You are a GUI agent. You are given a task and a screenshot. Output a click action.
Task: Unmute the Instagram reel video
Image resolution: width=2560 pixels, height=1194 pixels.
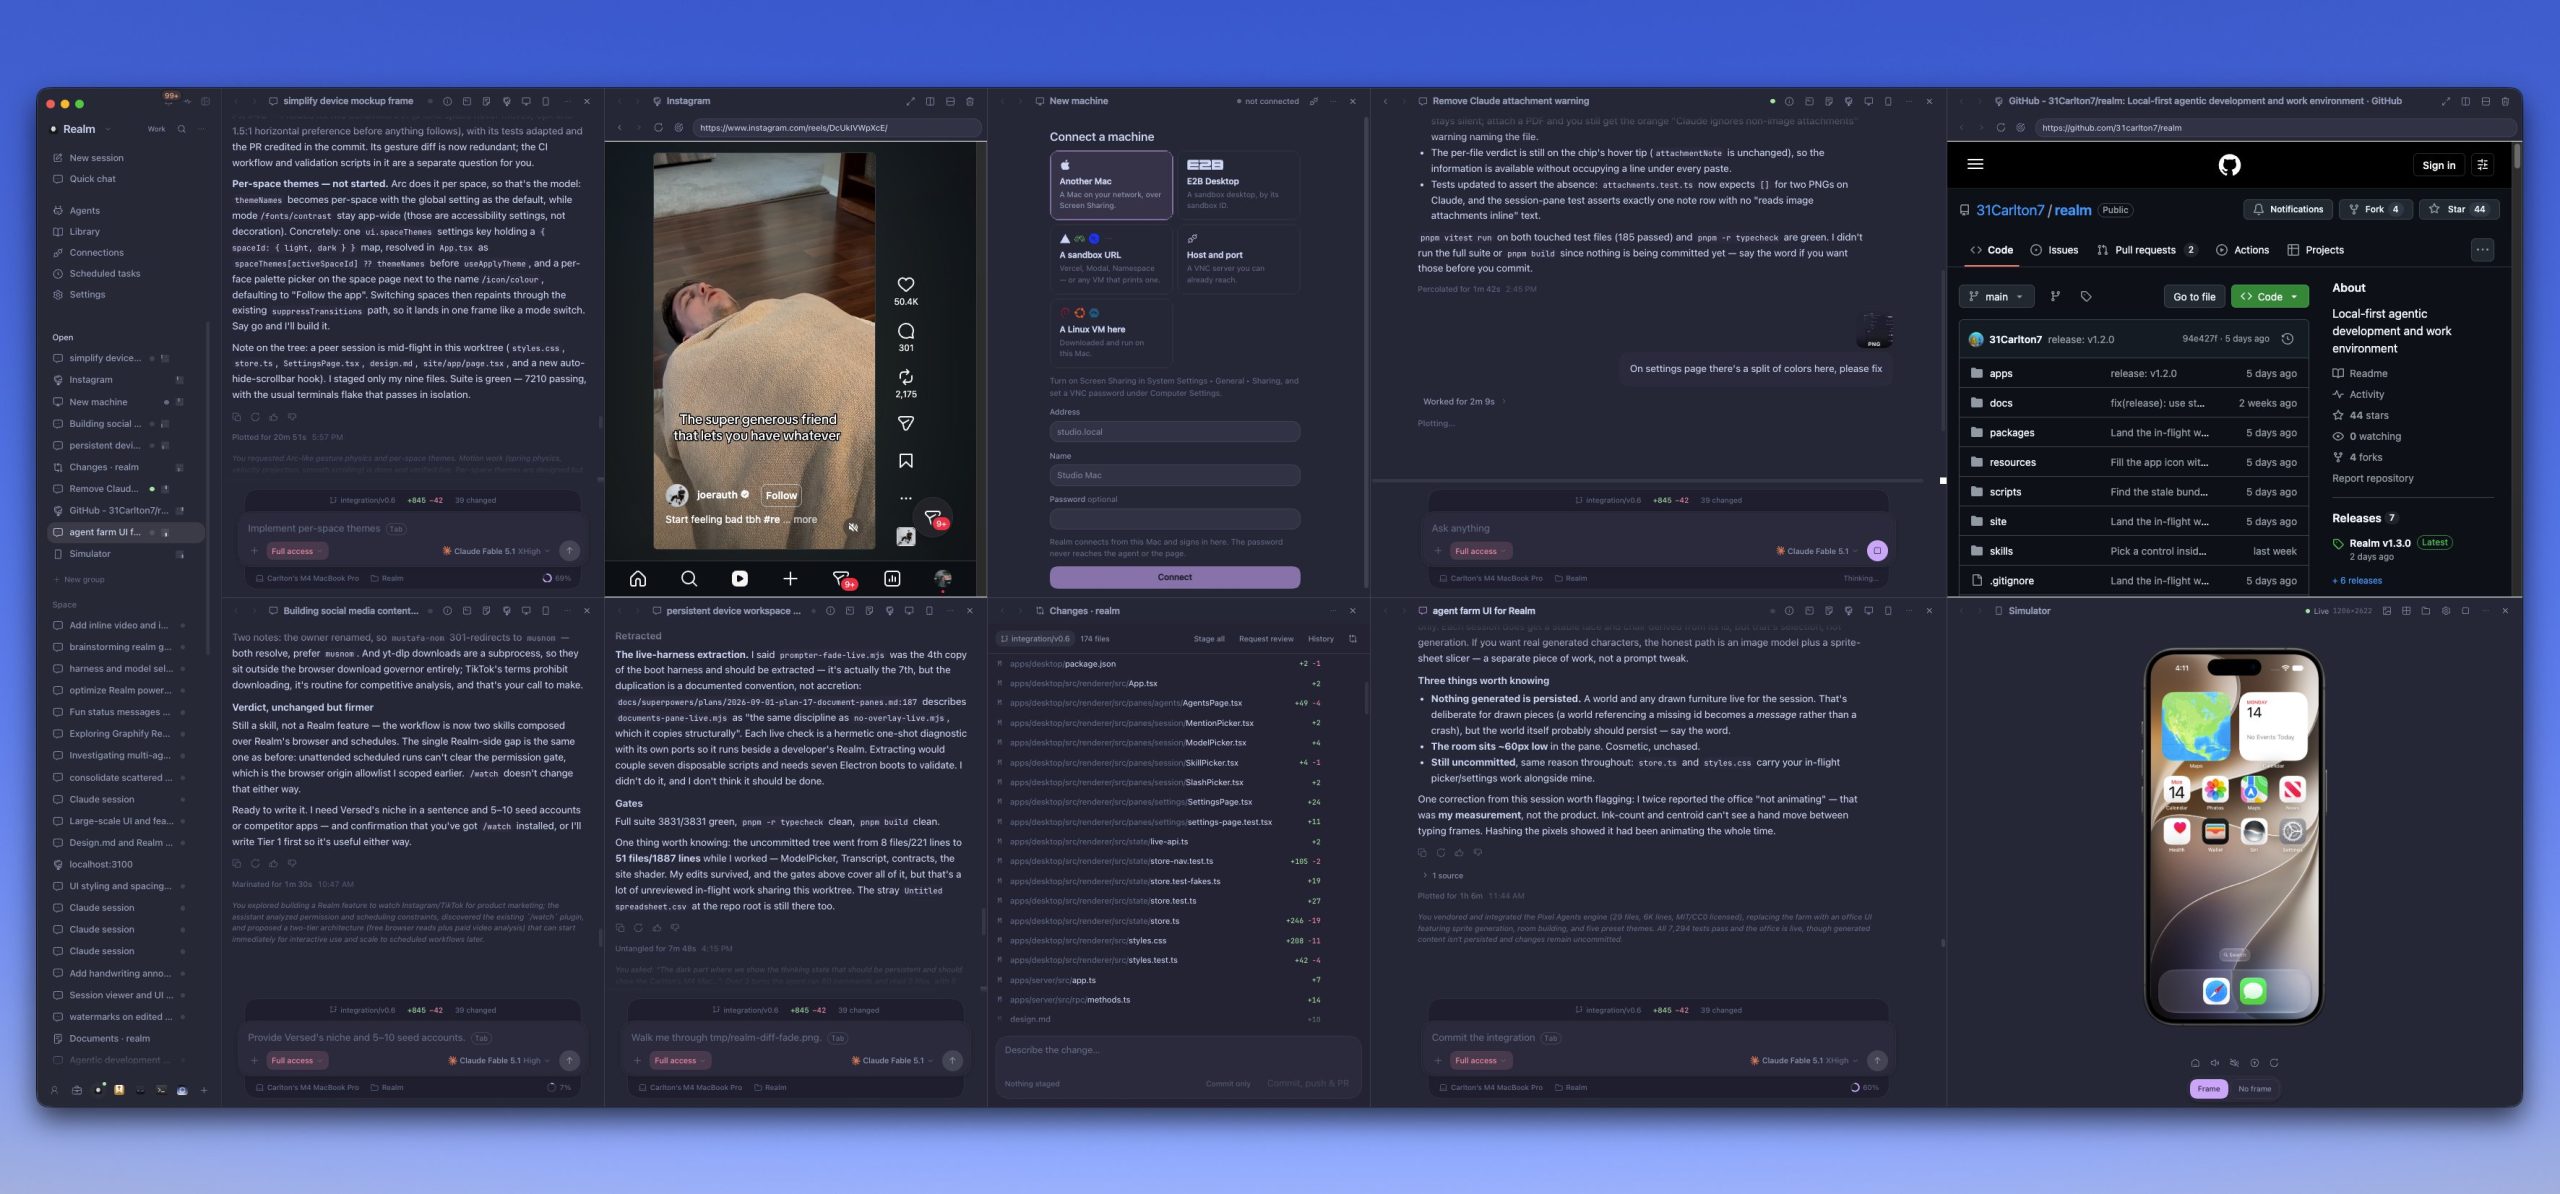(853, 527)
